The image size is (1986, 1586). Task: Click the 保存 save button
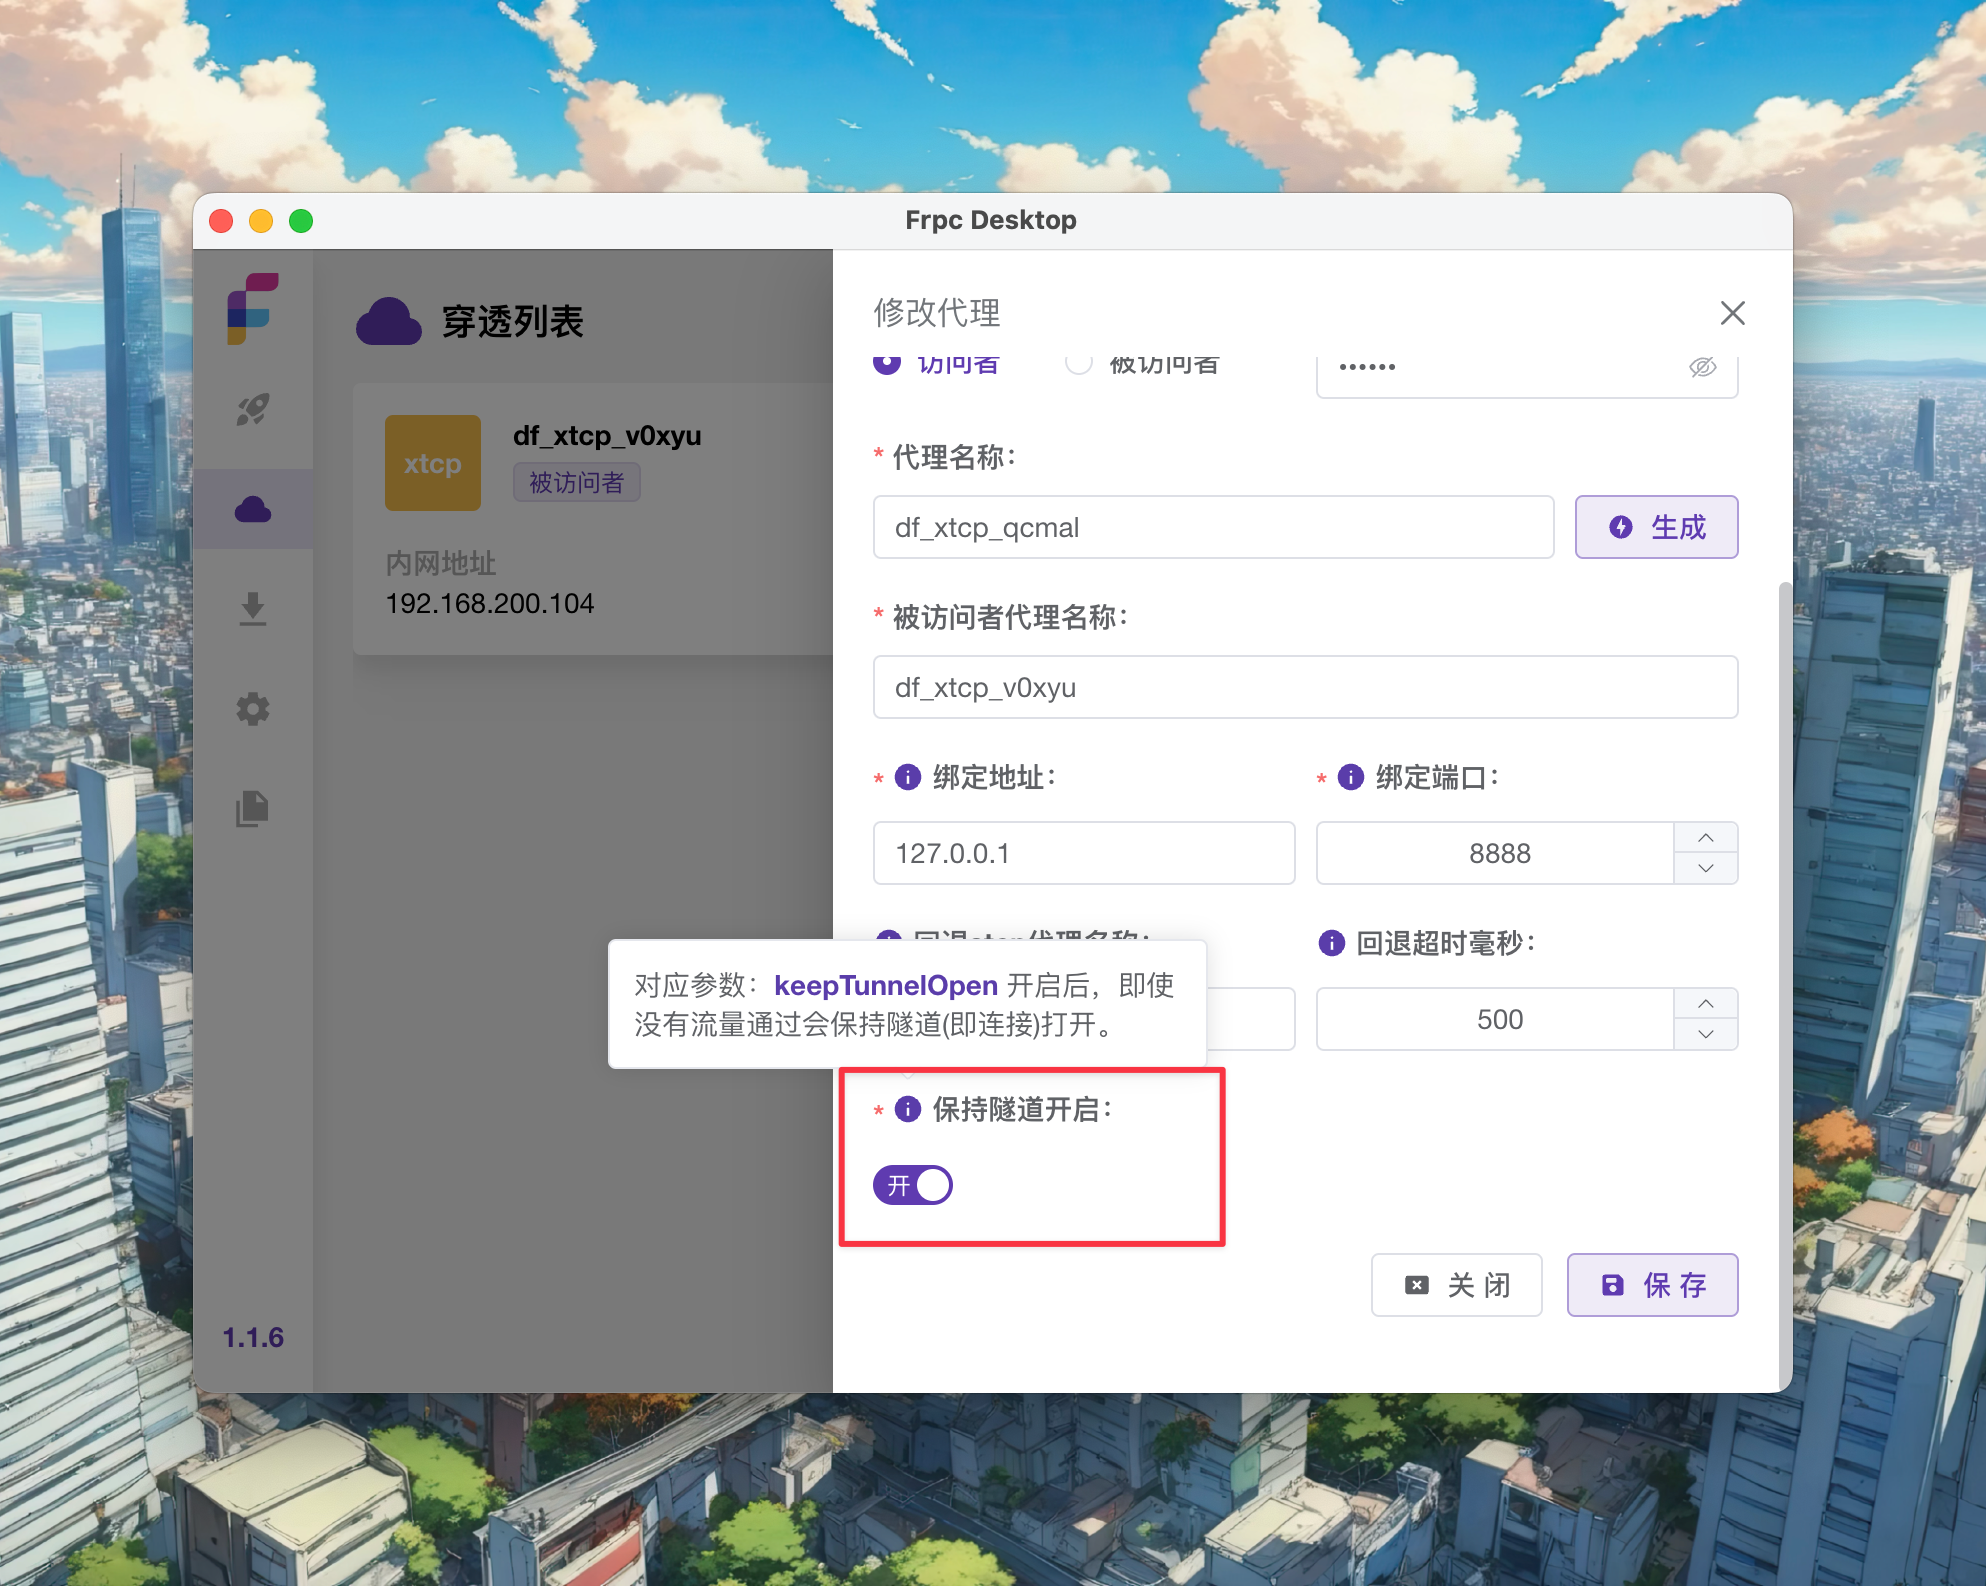[1653, 1285]
